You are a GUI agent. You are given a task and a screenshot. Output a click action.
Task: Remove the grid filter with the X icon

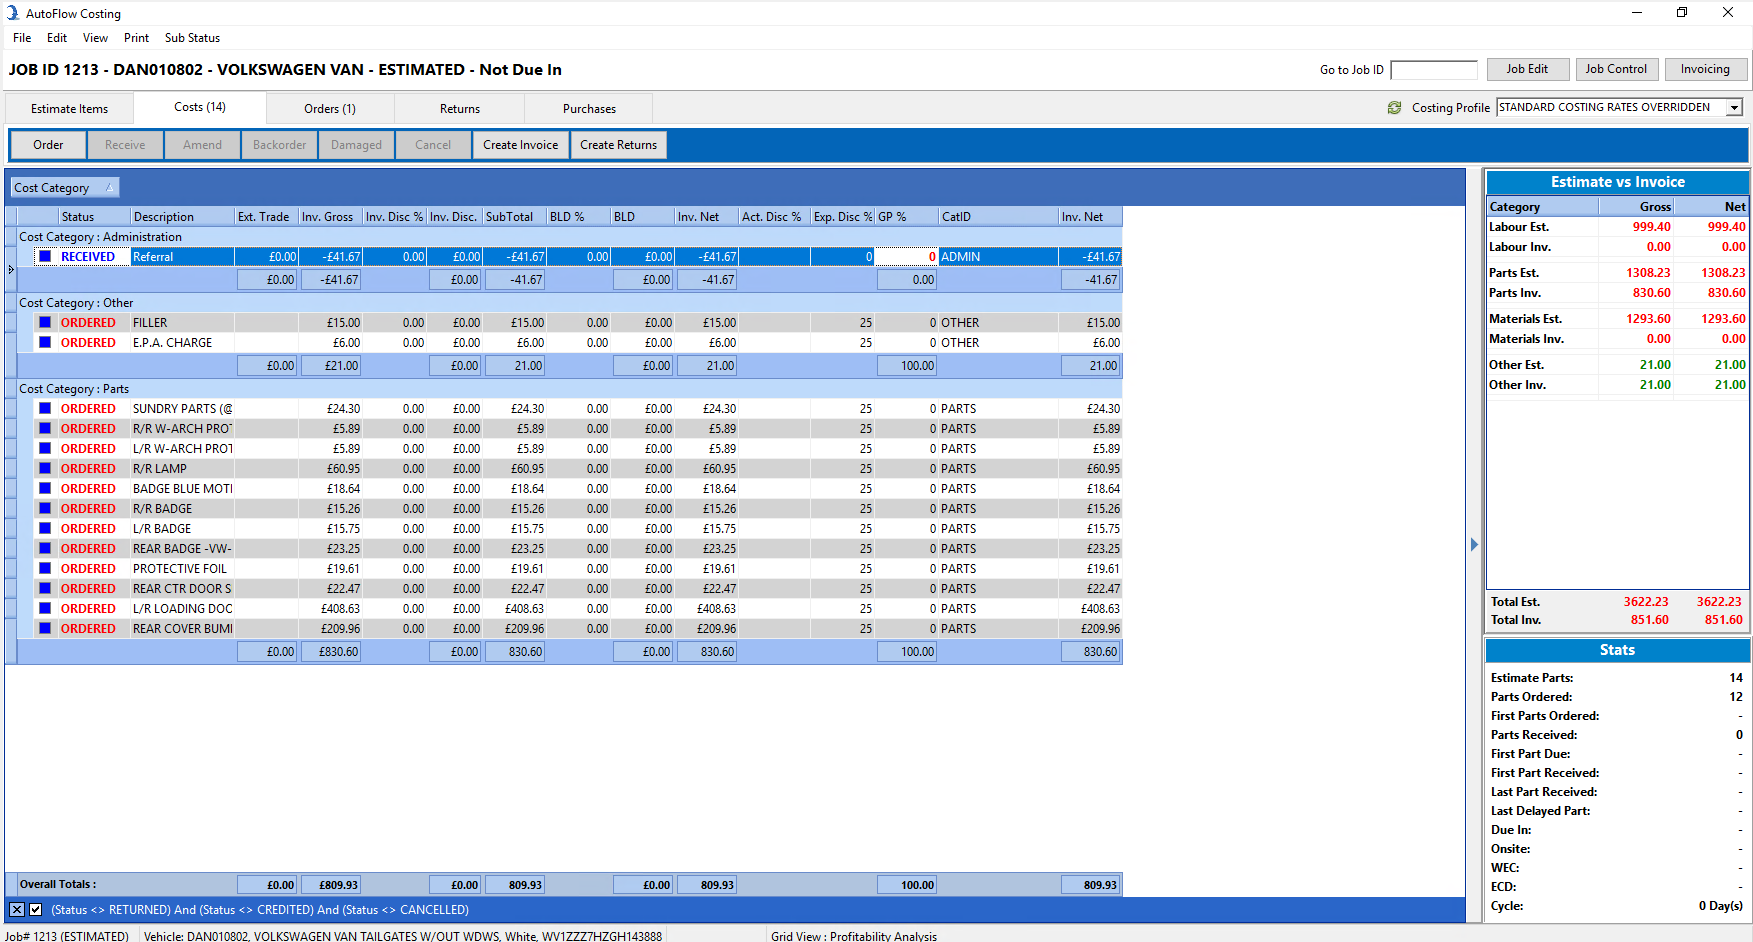click(x=17, y=910)
